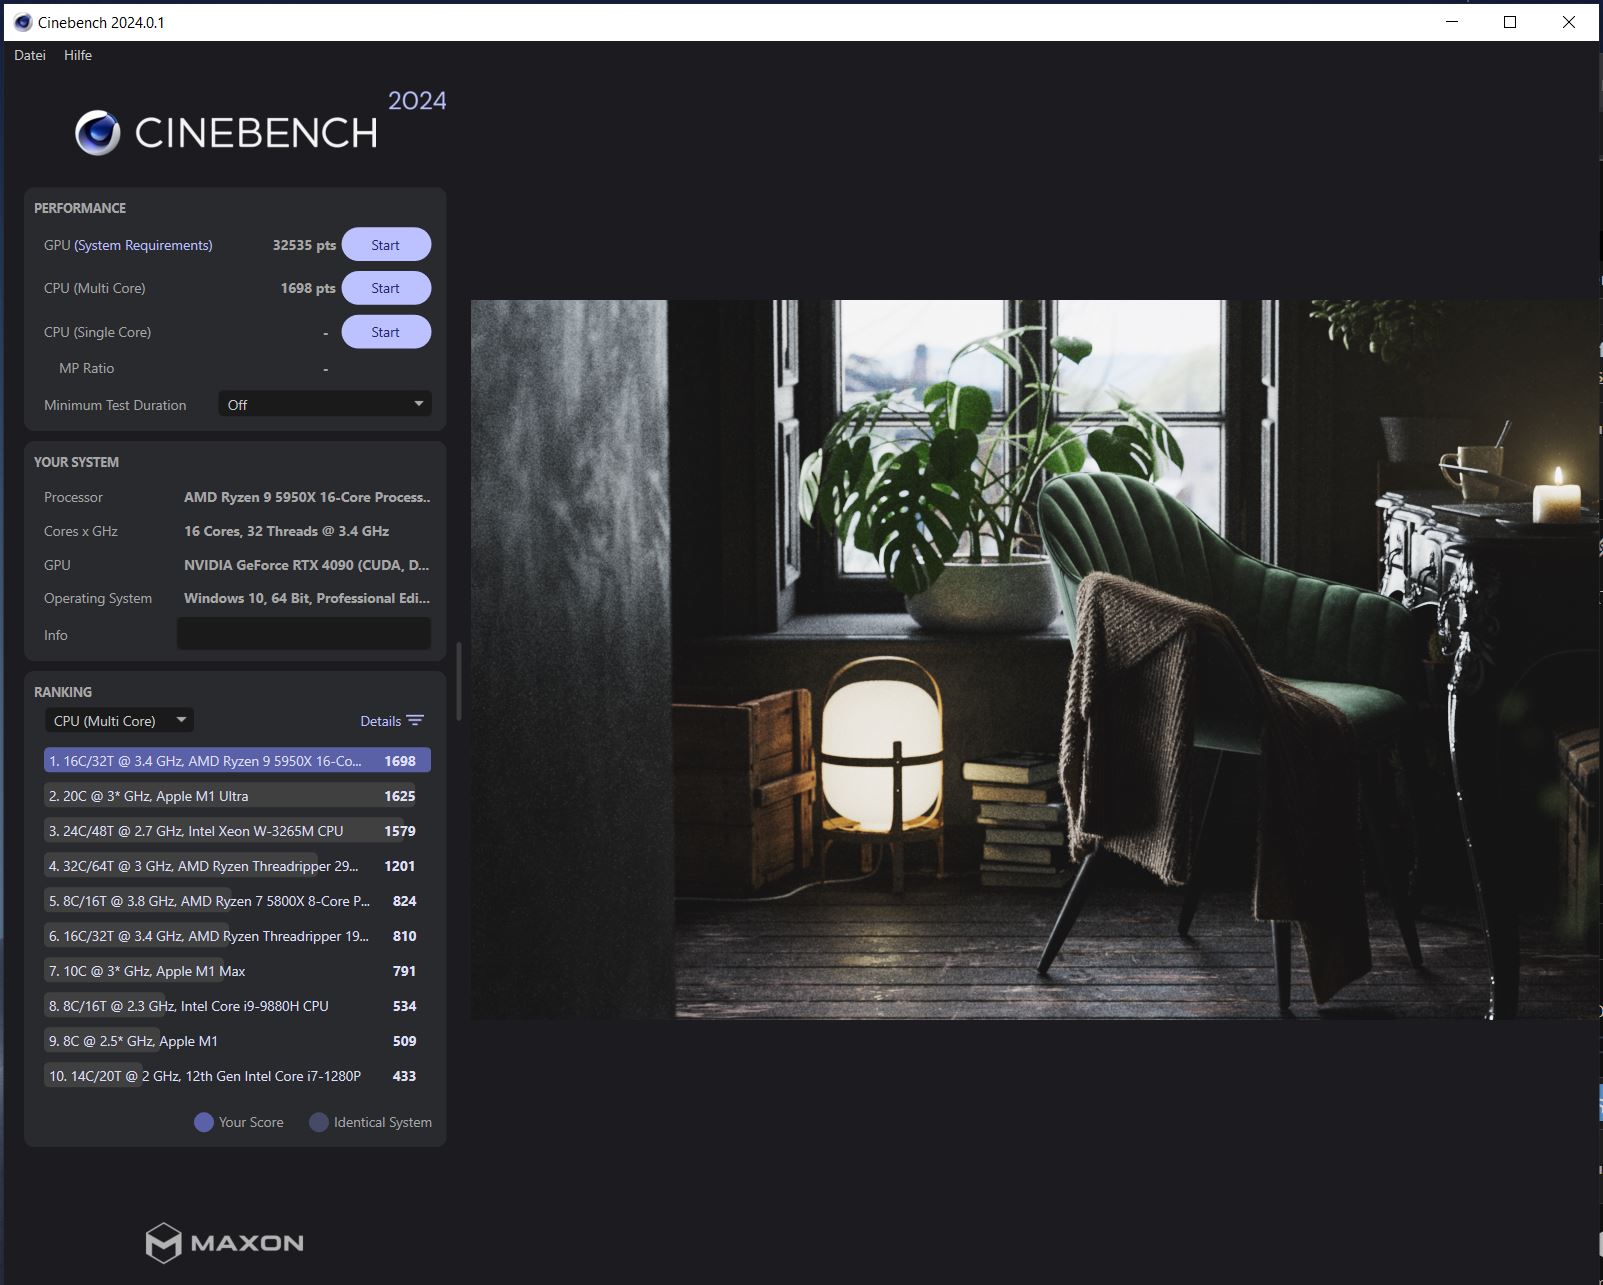
Task: Start the GPU benchmark
Action: point(386,245)
